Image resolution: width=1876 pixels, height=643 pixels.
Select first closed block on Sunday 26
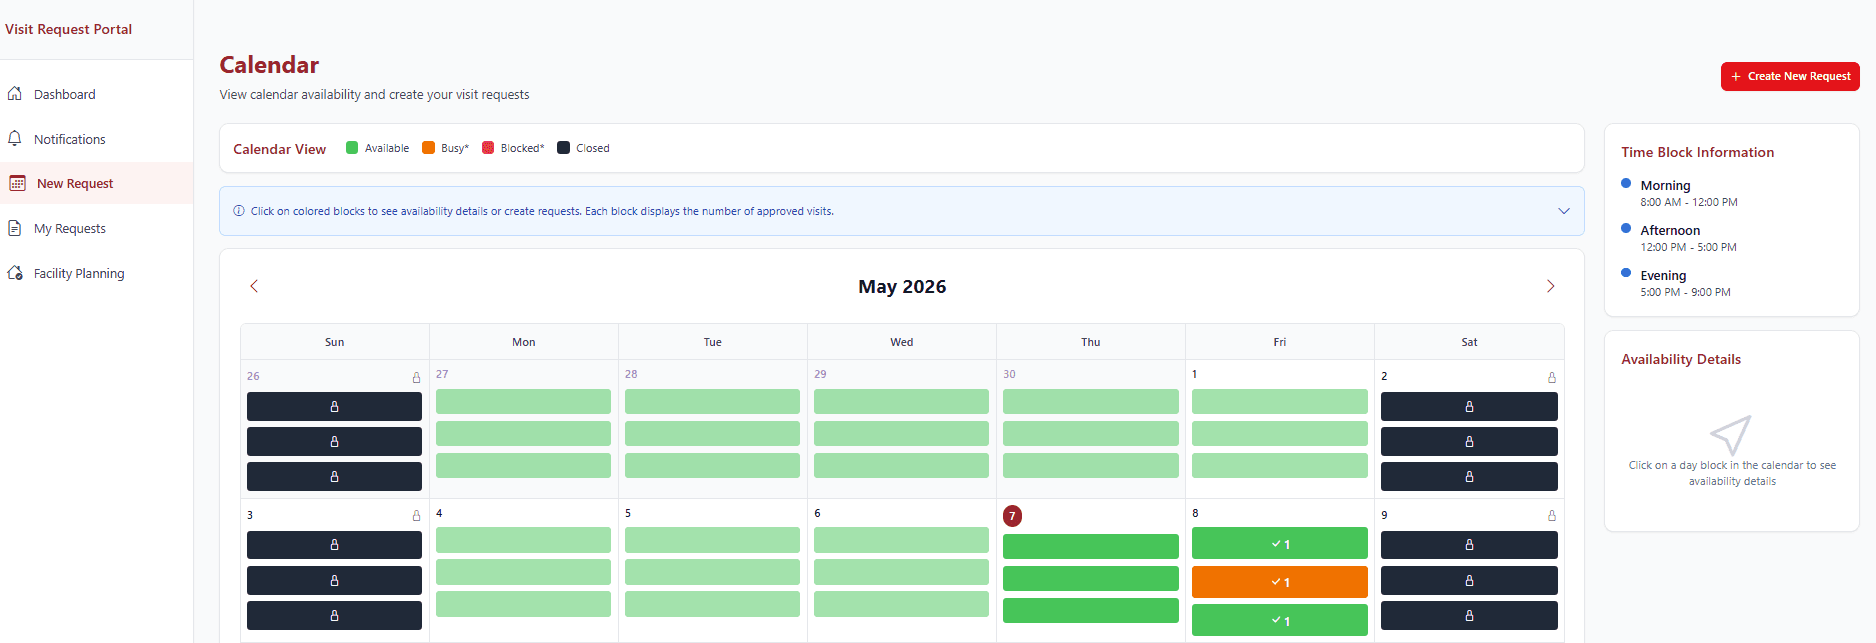[x=334, y=406]
